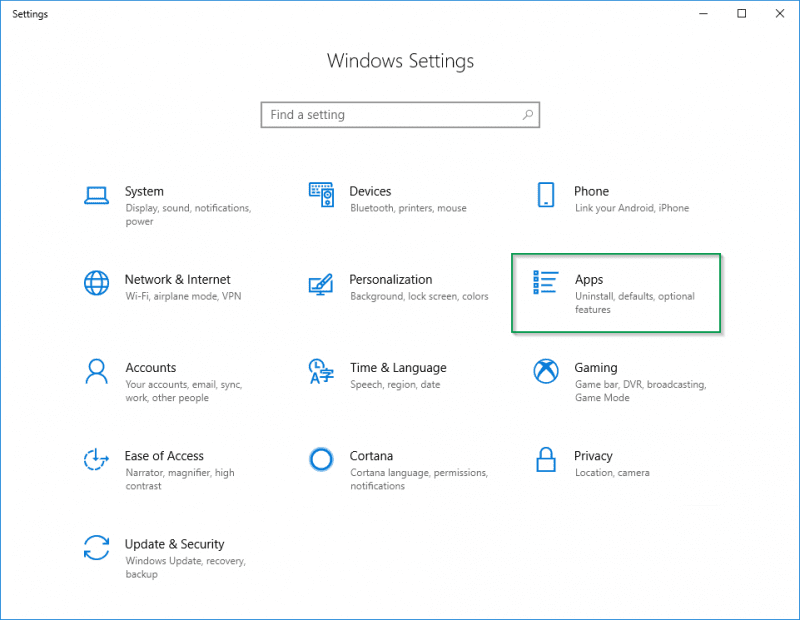Open the Privacy padlock icon
Viewport: 800px width, 620px height.
coord(546,460)
